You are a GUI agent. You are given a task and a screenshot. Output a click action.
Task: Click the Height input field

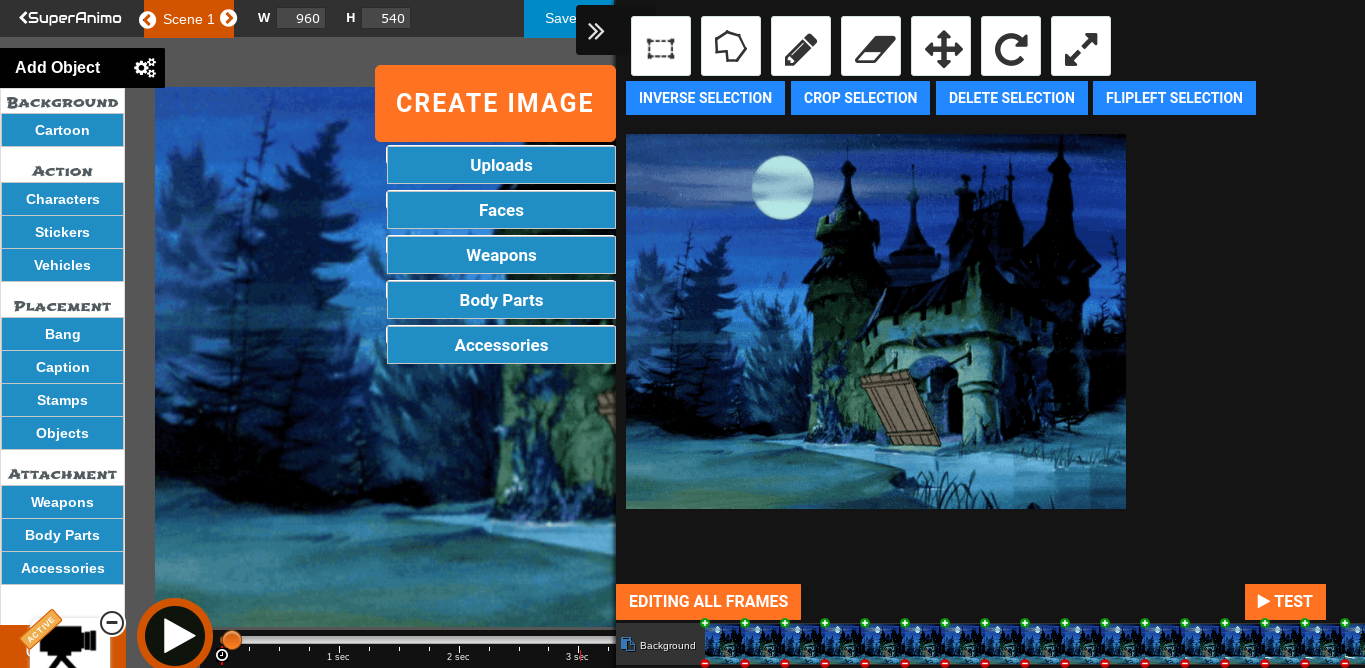click(x=386, y=18)
